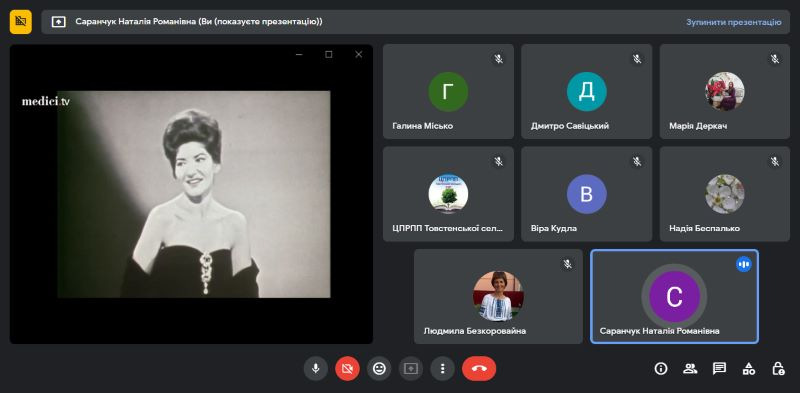Click the name label Надія Беспалько
This screenshot has width=800, height=393.
[x=704, y=228]
